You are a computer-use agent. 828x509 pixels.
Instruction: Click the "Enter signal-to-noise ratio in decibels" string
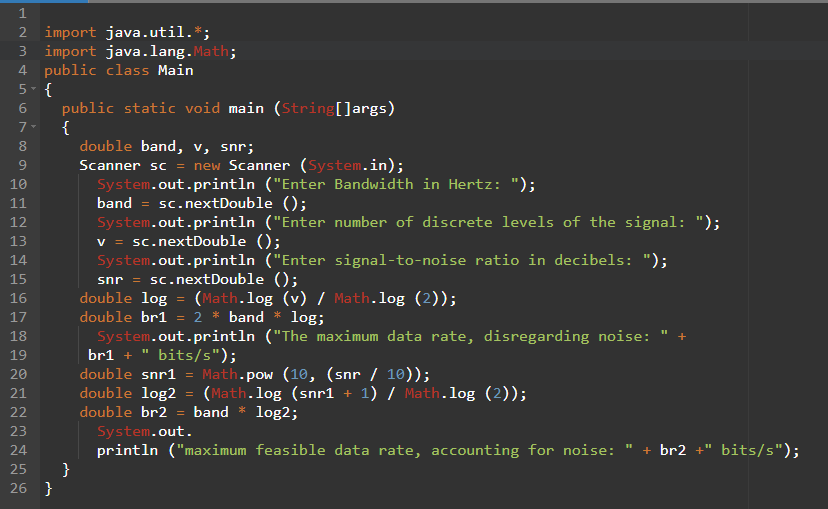coord(461,260)
